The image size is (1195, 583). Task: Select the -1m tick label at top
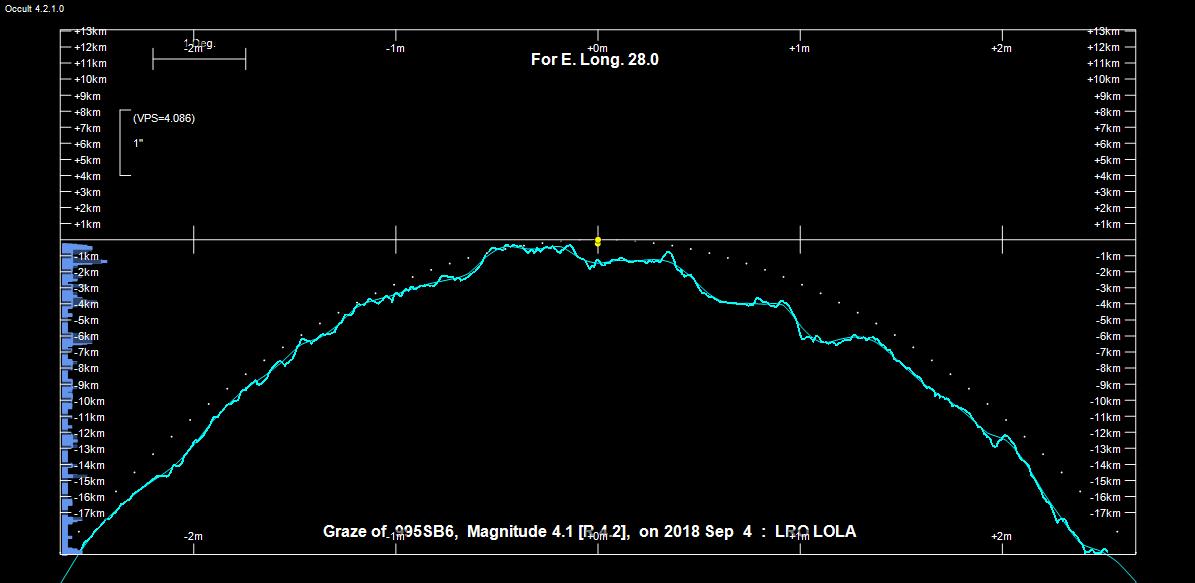tap(395, 48)
